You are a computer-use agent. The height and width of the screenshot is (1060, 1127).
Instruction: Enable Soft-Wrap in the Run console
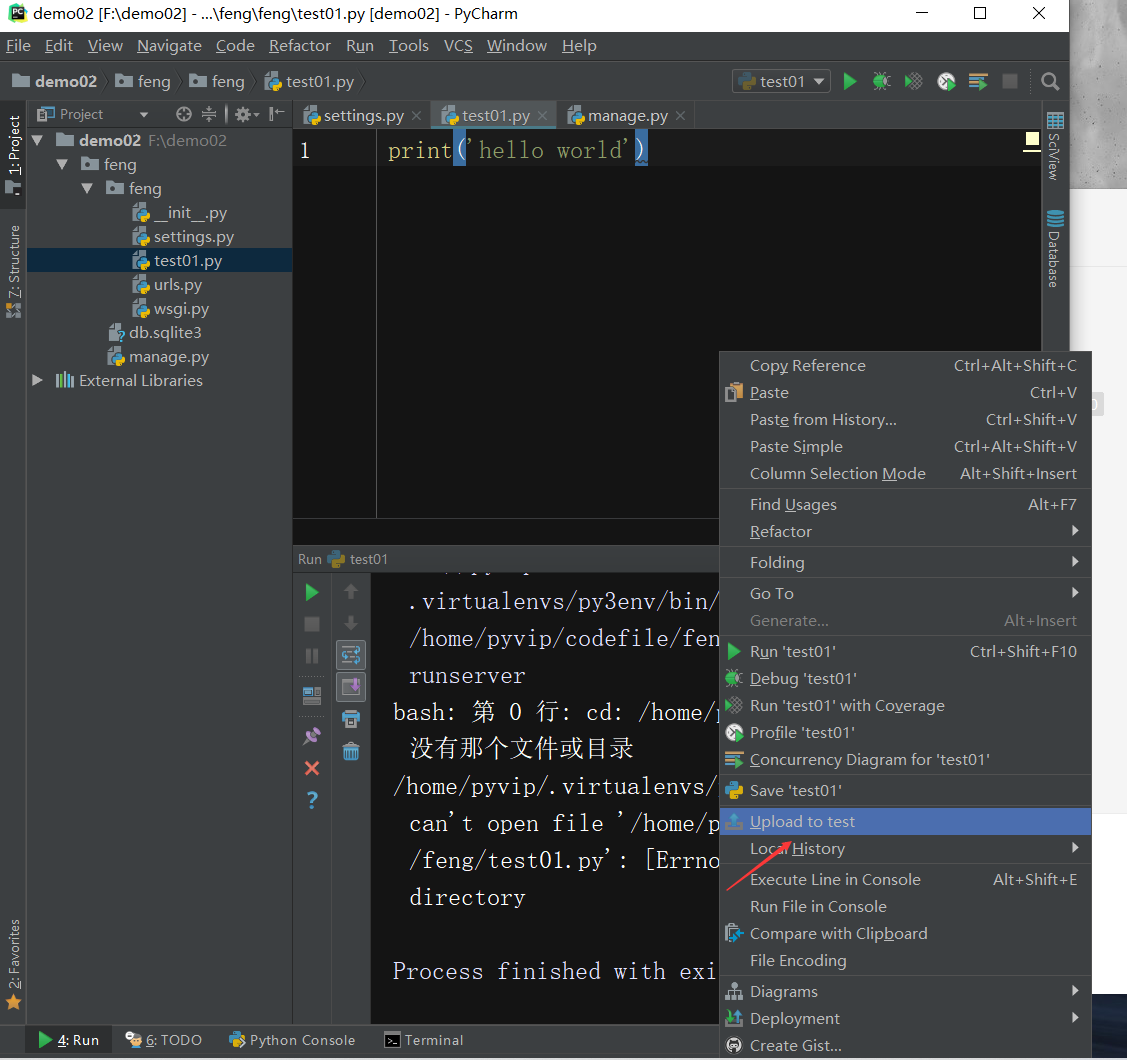click(350, 655)
